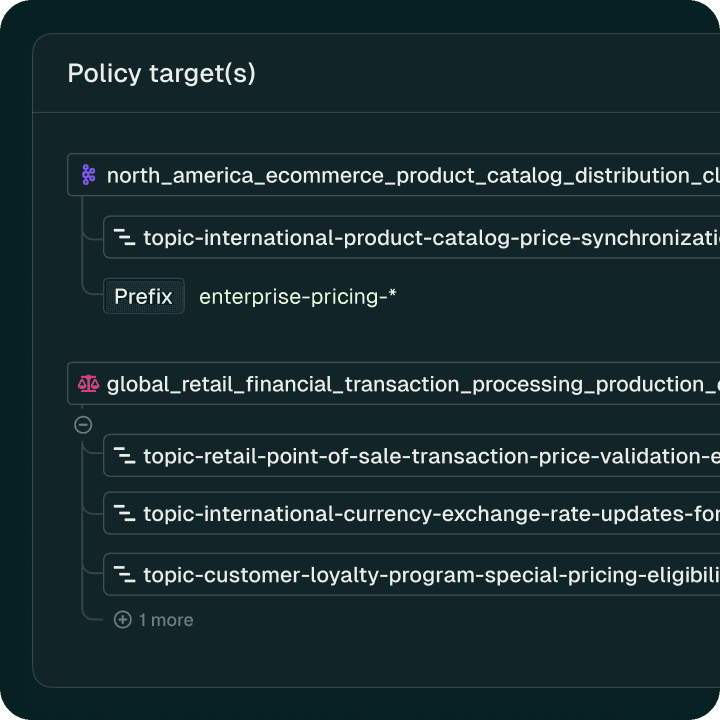
Task: Collapse the global_retail_financial topics list
Action: pos(84,424)
